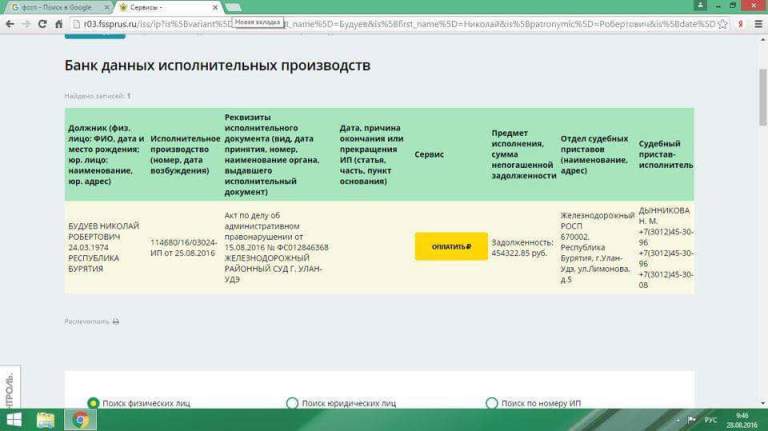Select Поиск по номеру ИП radio button

pyautogui.click(x=491, y=403)
